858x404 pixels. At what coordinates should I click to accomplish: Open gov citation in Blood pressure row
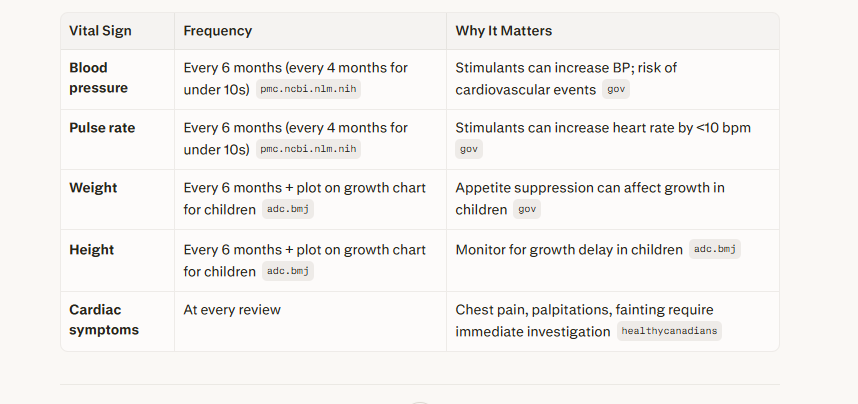pos(616,89)
